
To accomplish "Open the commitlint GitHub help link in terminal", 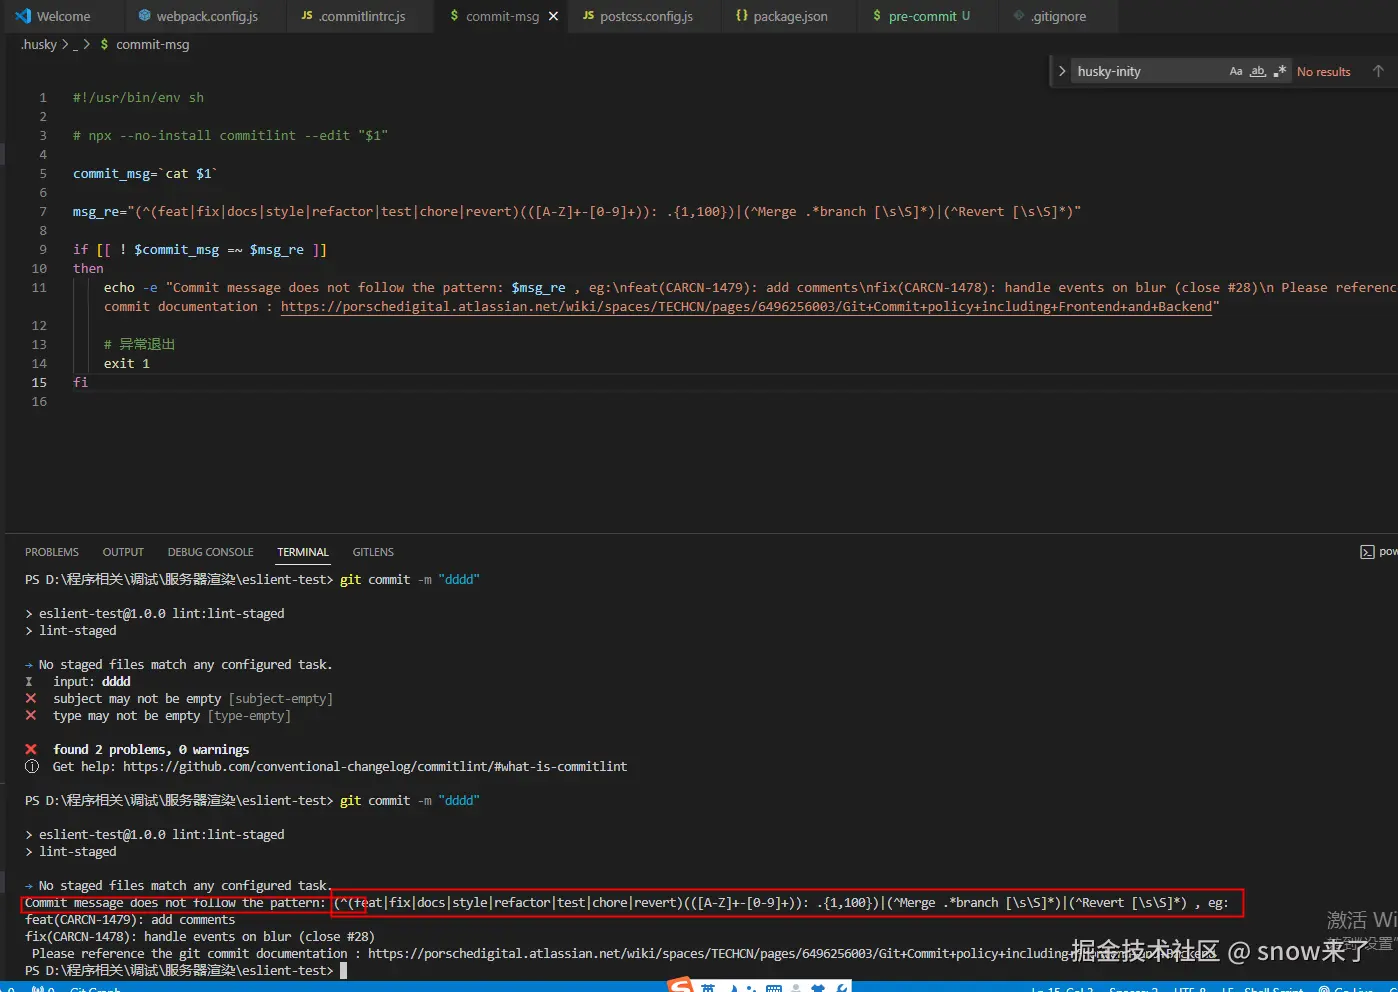I will tap(375, 766).
